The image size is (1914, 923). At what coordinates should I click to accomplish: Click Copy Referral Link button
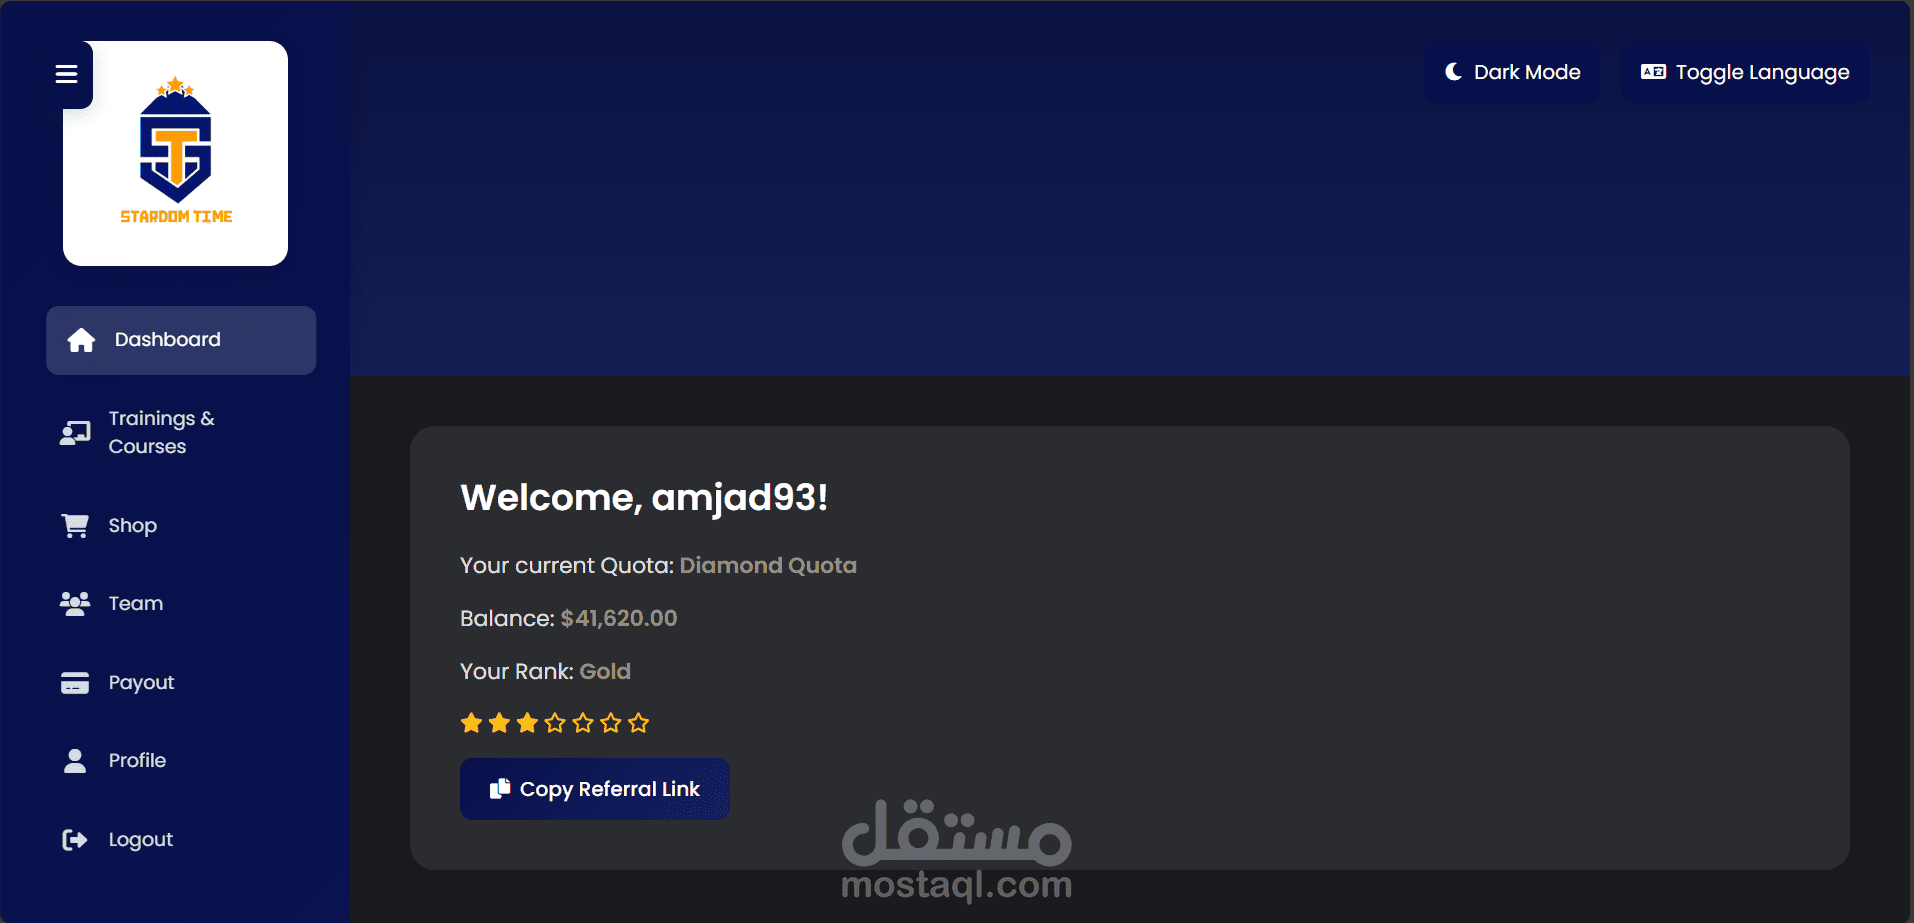click(595, 789)
